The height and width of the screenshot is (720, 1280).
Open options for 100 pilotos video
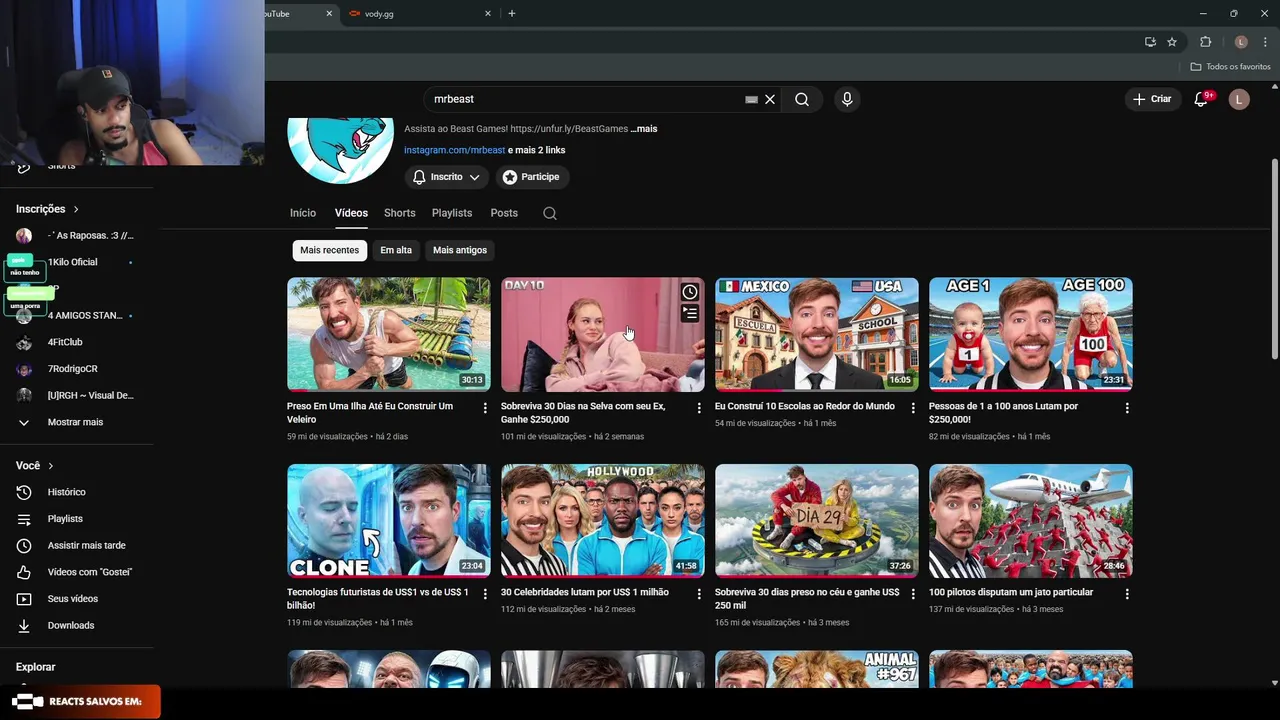[x=1127, y=594]
